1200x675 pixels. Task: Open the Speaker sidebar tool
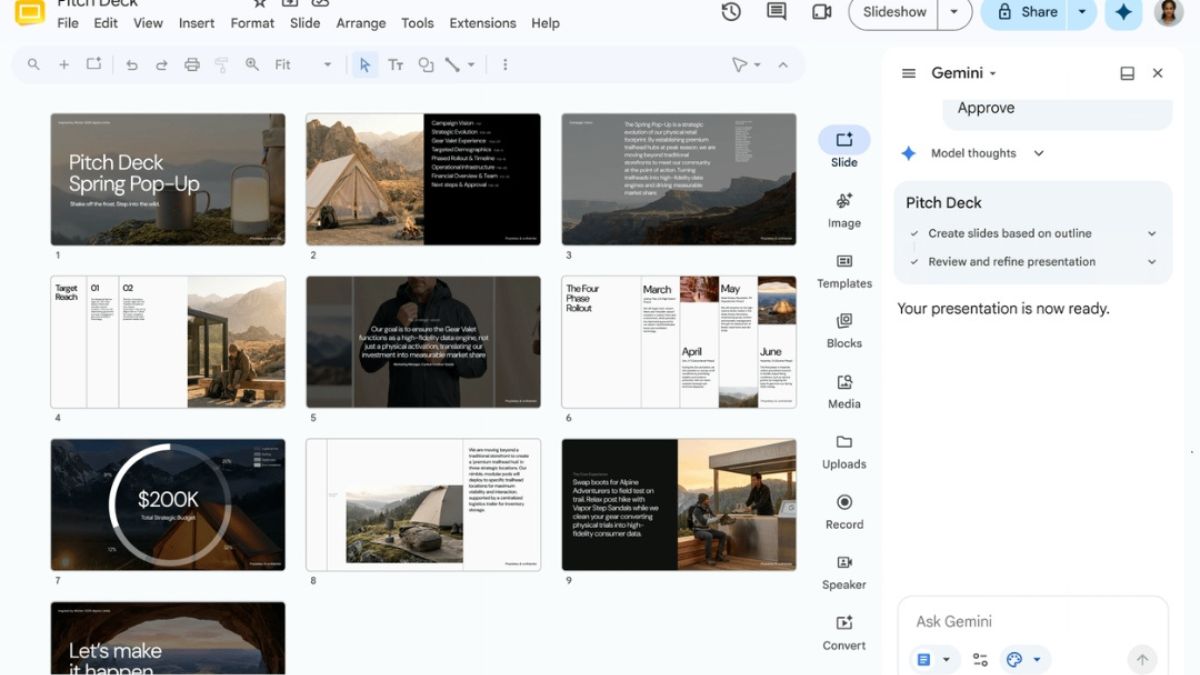(x=844, y=572)
